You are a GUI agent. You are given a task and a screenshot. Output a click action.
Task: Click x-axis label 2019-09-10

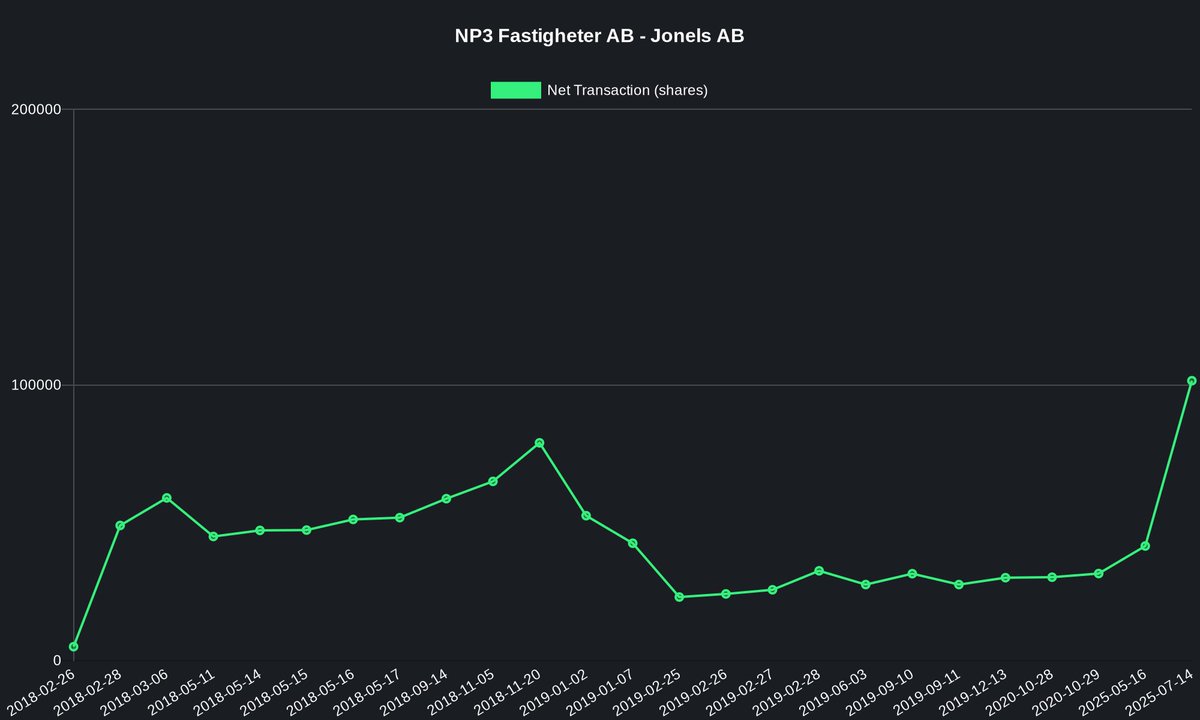(882, 693)
